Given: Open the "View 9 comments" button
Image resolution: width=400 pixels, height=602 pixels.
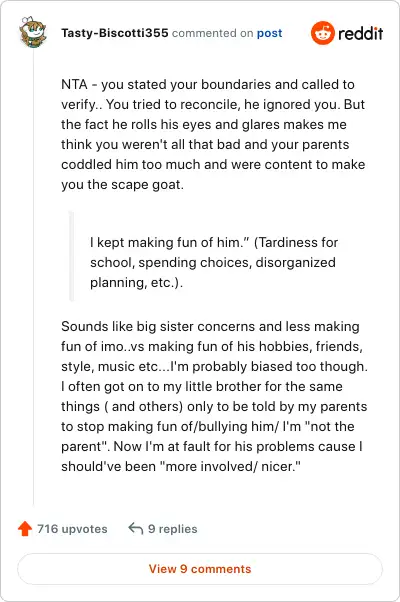Looking at the screenshot, I should [x=200, y=569].
